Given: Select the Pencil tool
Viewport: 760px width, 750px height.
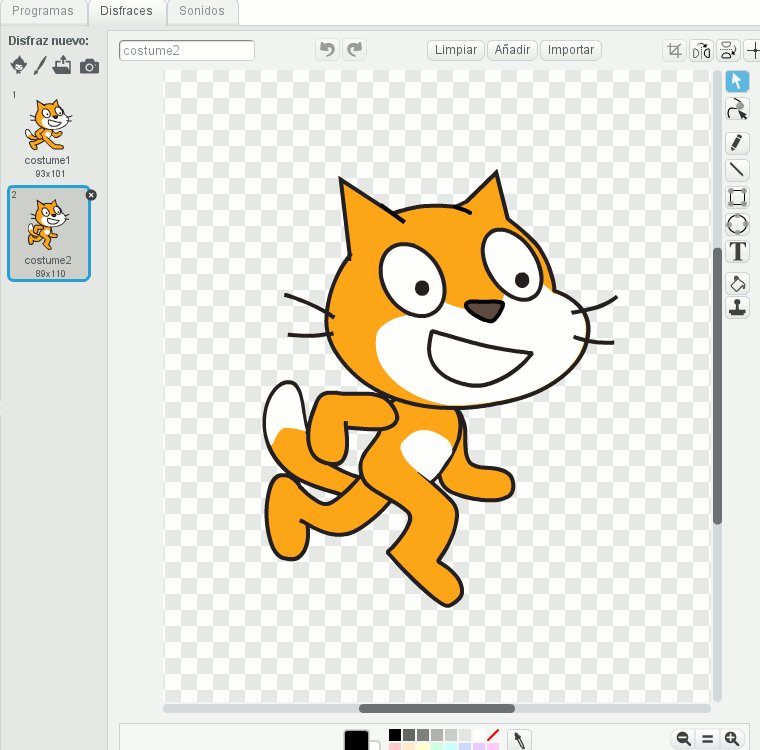Looking at the screenshot, I should (737, 143).
